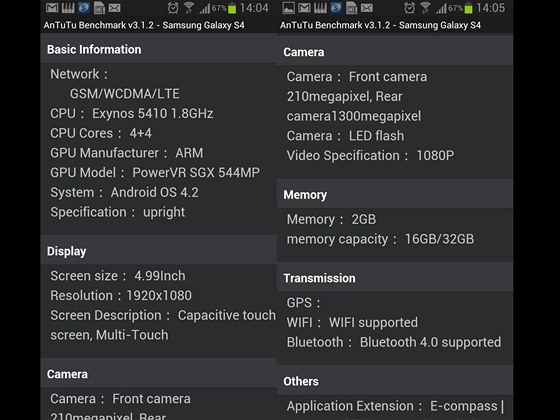Tap the AnTuTu Benchmark title in the 14:04 screen
560x420 pixels.
pyautogui.click(x=144, y=25)
